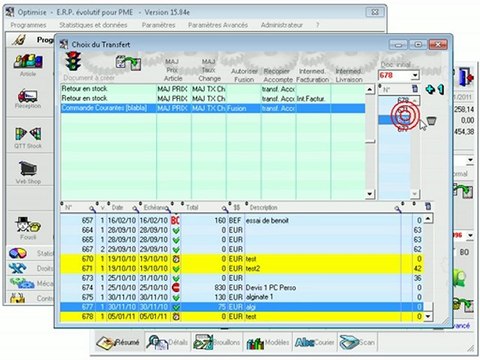Open the Doc. initial 678 dropdown

415,75
